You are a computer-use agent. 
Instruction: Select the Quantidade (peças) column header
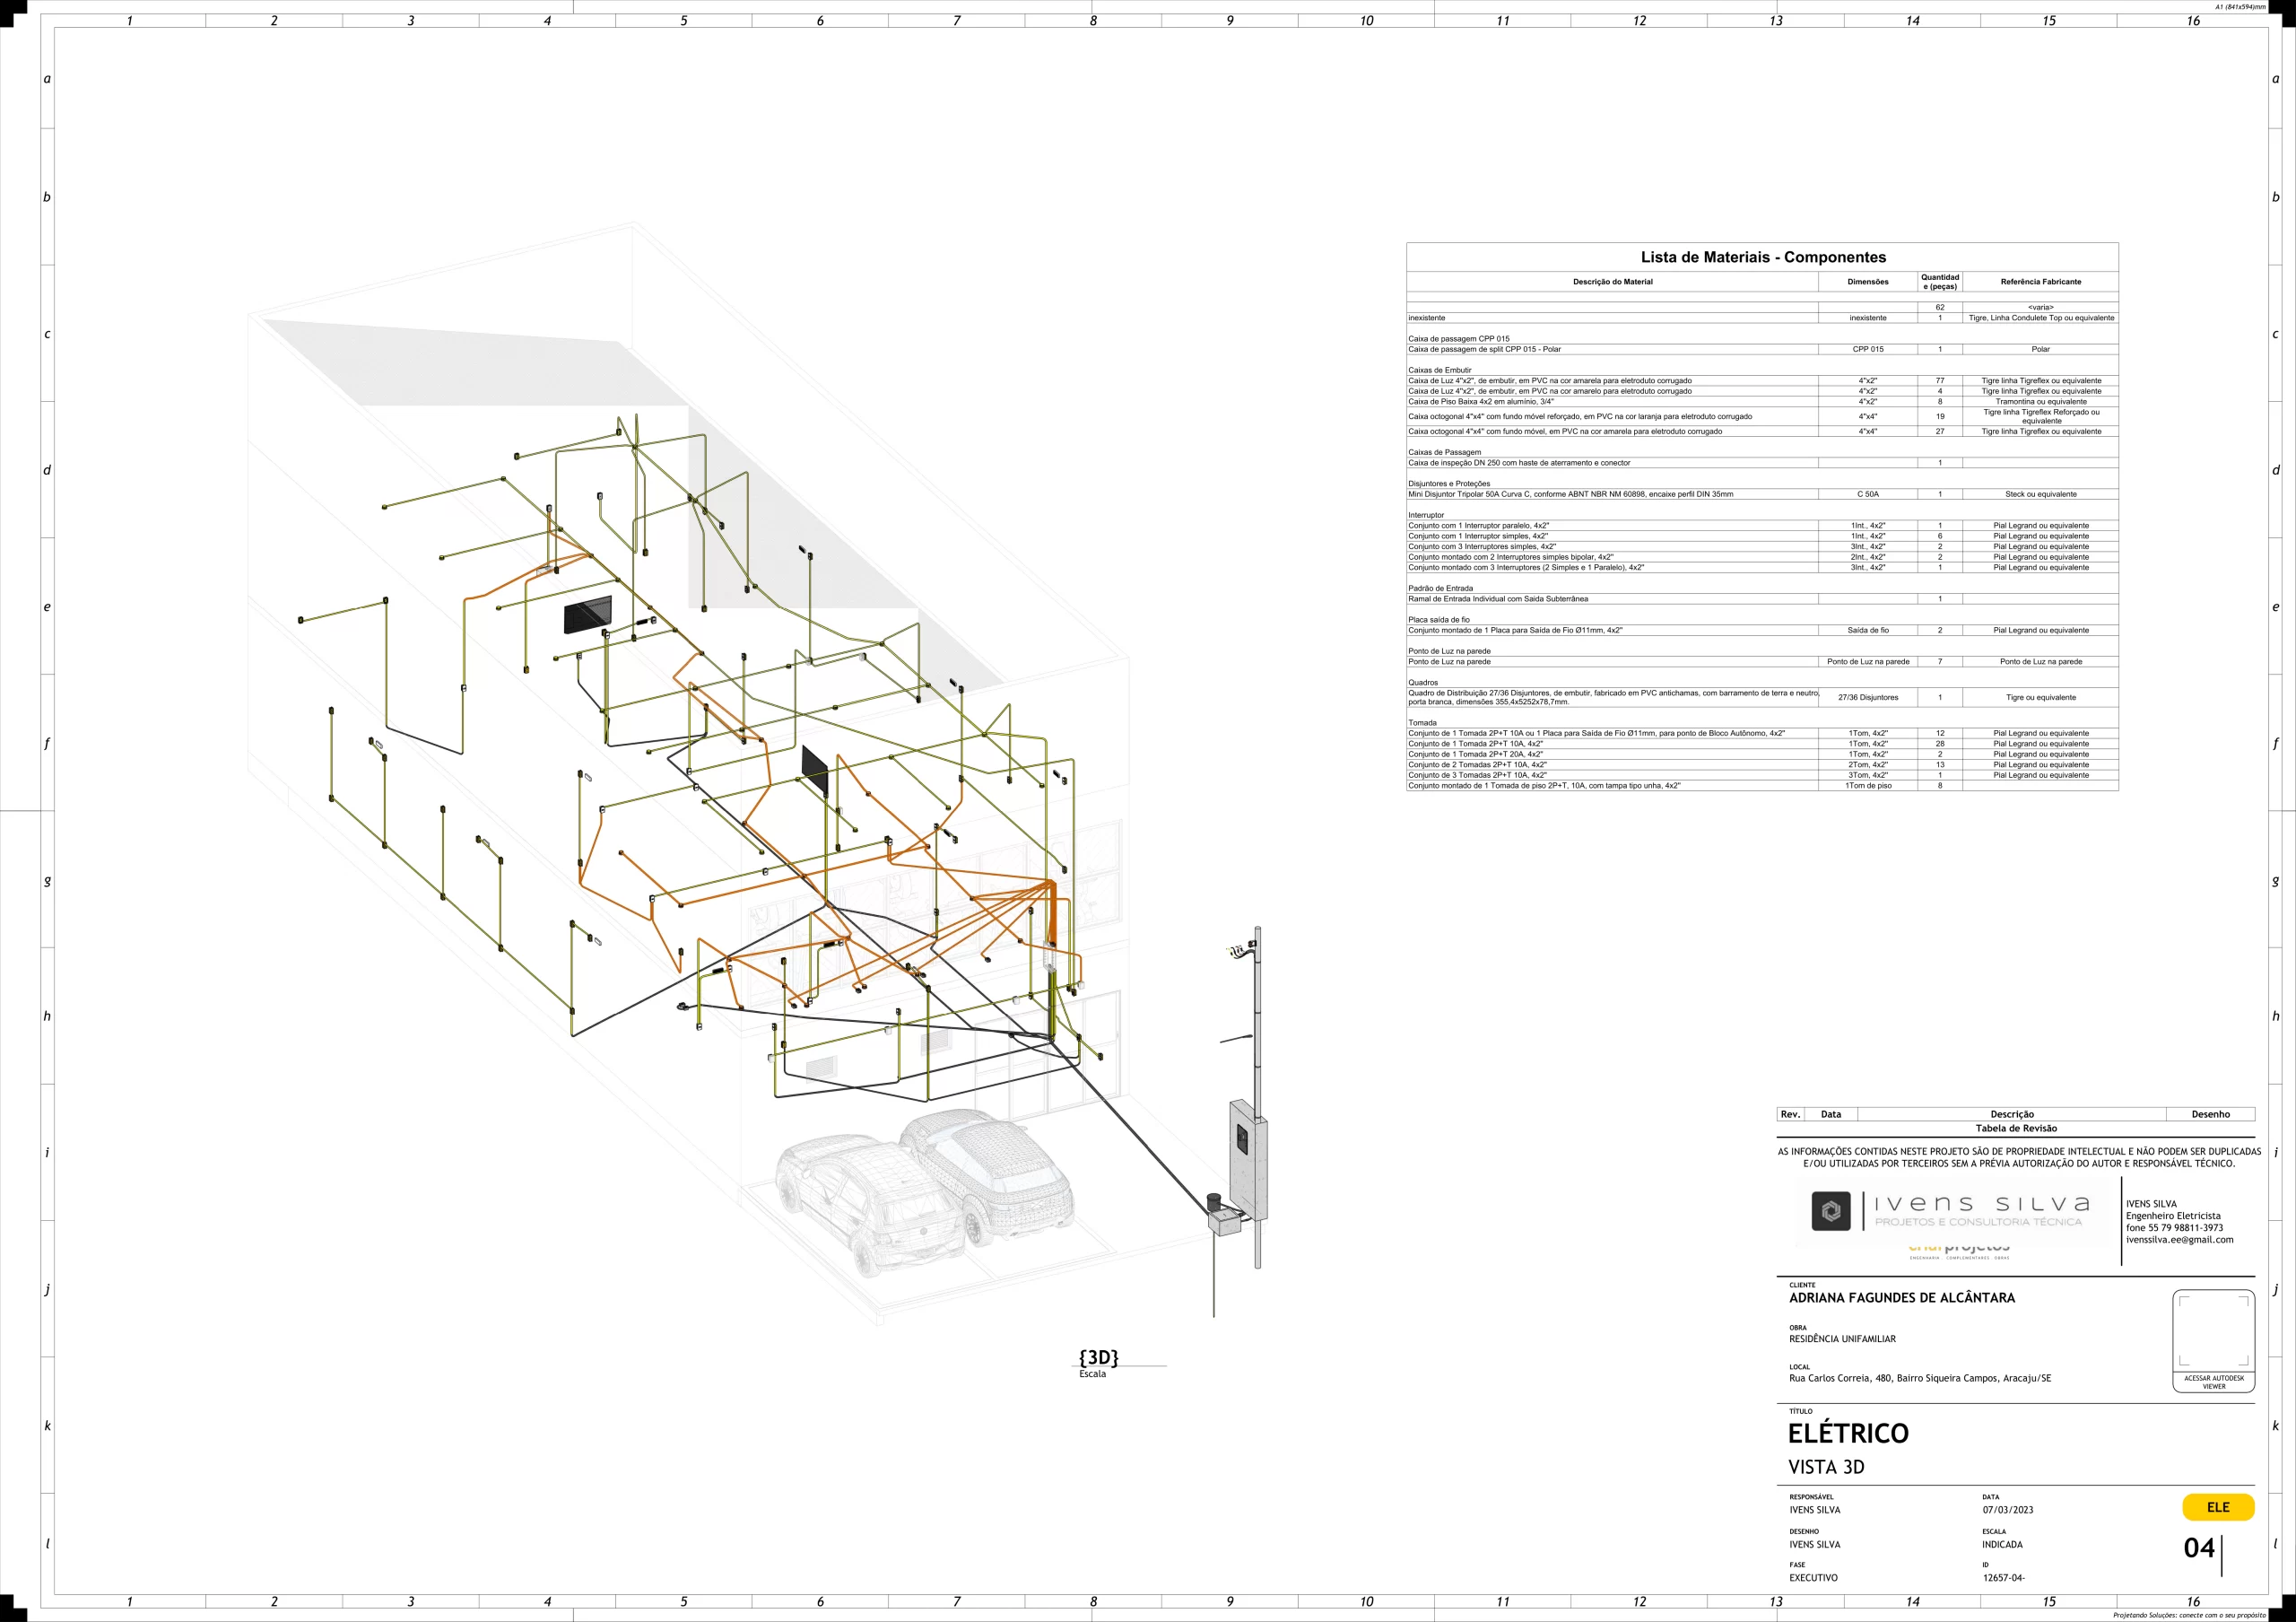tap(1940, 282)
